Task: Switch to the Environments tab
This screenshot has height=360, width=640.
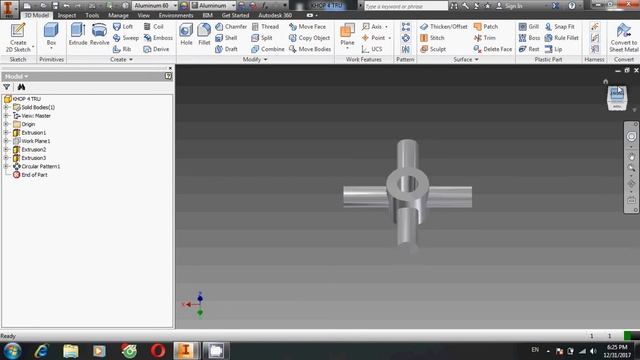Action: coord(176,16)
